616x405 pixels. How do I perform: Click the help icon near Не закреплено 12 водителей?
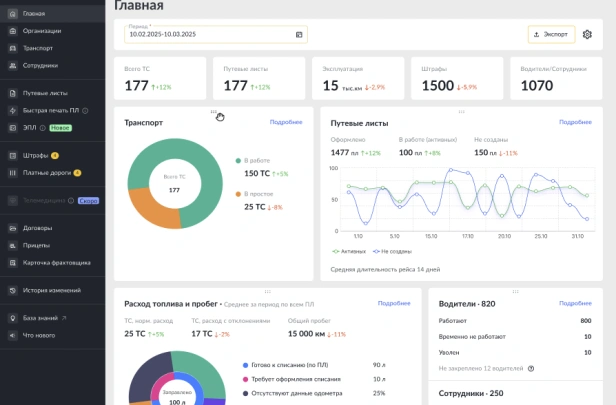pyautogui.click(x=531, y=368)
